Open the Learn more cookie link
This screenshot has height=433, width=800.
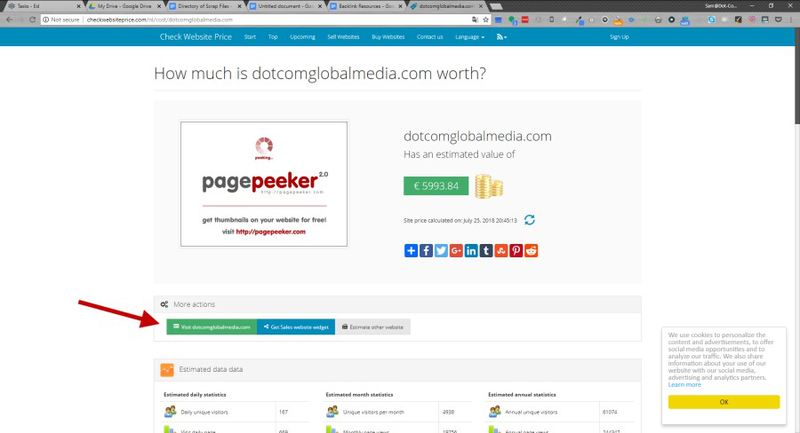(685, 385)
